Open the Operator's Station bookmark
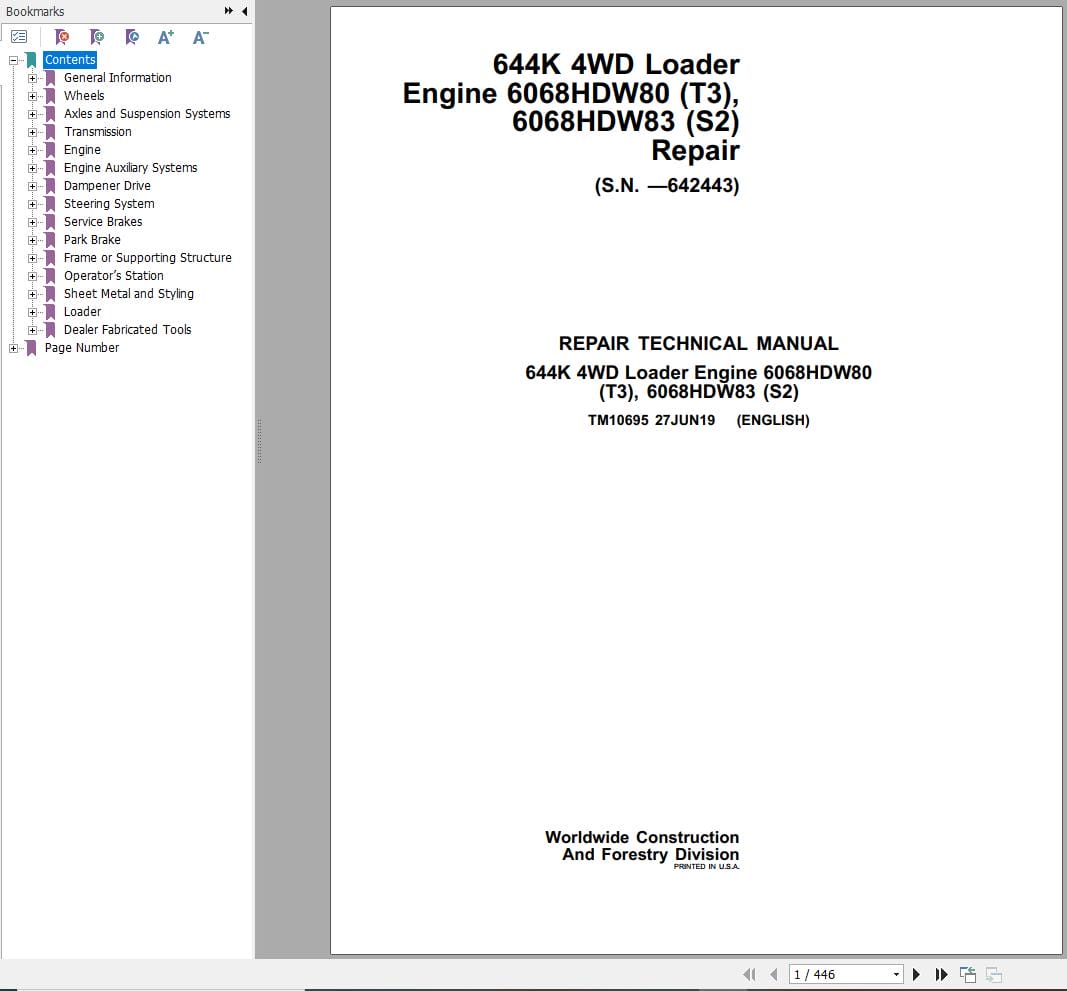This screenshot has width=1067, height=991. (x=114, y=276)
